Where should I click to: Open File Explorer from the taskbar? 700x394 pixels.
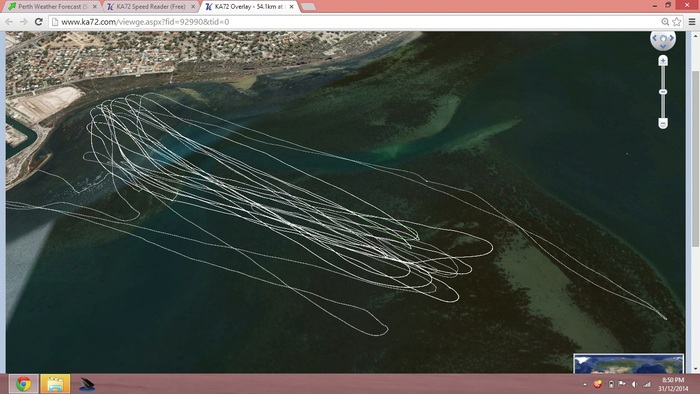[x=55, y=384]
